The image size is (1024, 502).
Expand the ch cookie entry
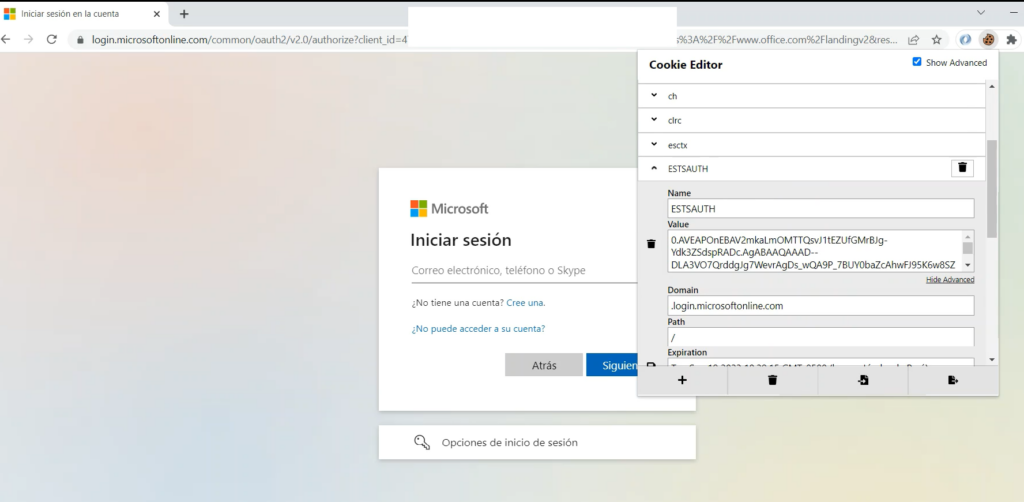click(811, 96)
